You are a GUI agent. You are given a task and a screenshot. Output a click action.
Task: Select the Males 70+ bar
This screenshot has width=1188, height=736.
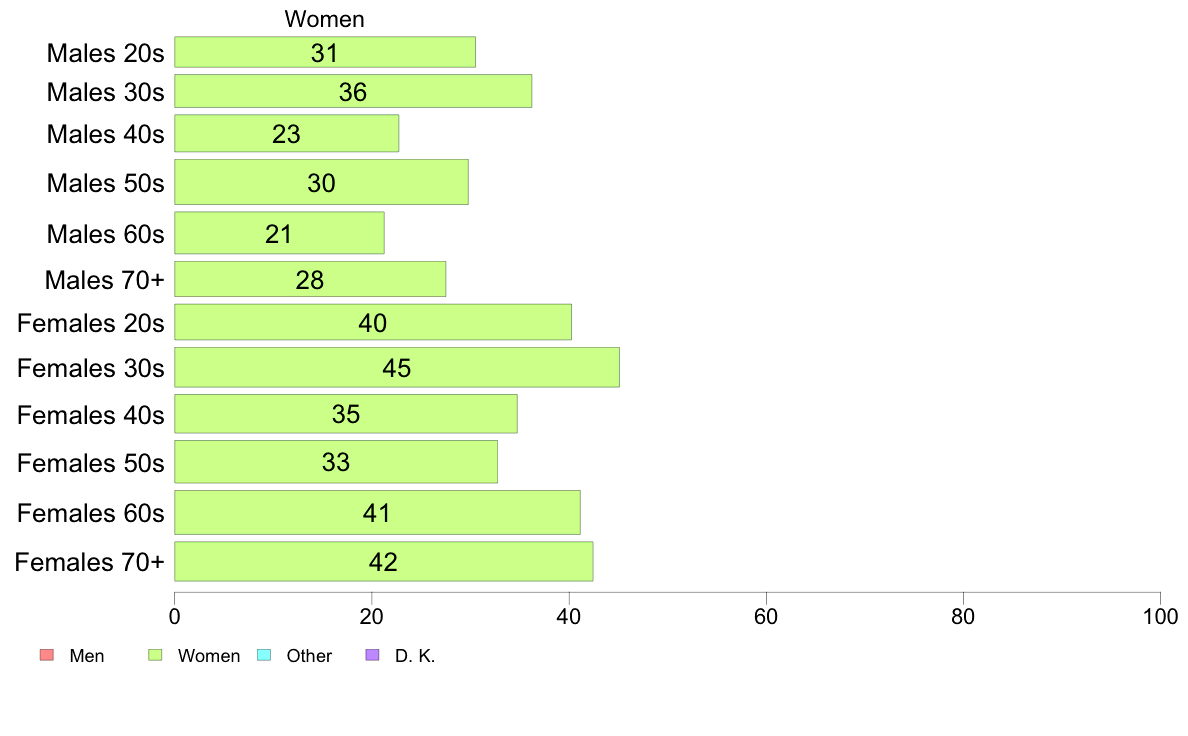[x=310, y=279]
